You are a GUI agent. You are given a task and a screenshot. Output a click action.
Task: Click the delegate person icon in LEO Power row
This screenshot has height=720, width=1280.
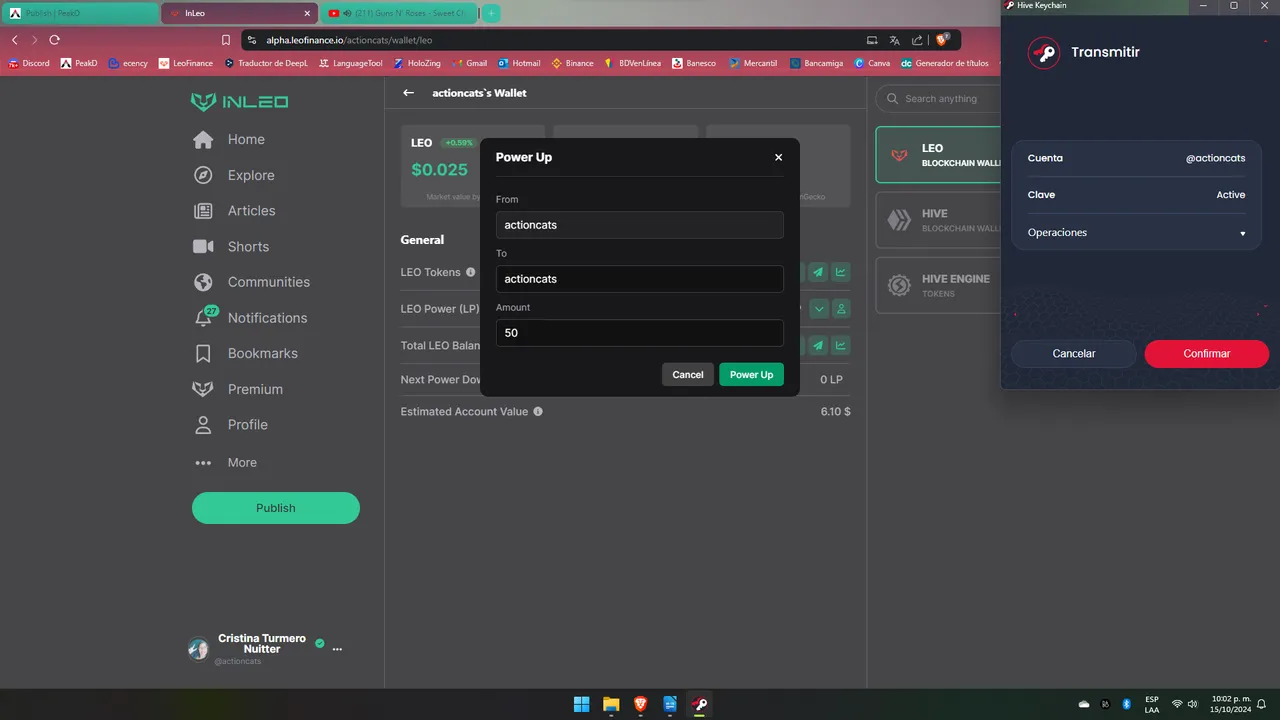click(841, 309)
